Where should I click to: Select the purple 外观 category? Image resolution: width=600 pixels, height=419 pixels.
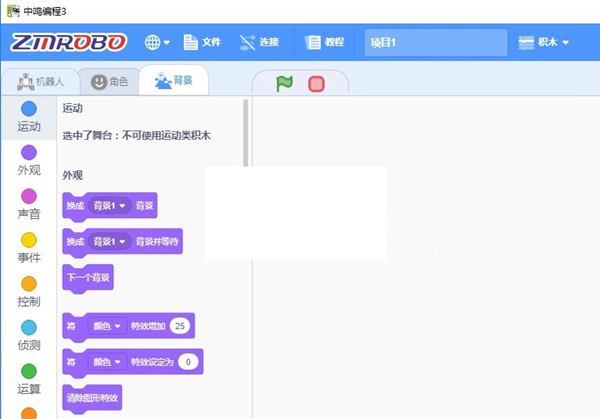29,161
